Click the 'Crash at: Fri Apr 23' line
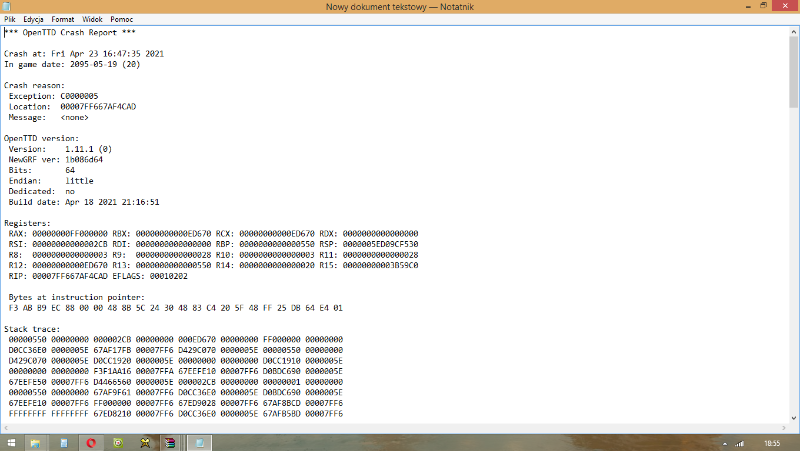This screenshot has width=800, height=451. click(84, 54)
